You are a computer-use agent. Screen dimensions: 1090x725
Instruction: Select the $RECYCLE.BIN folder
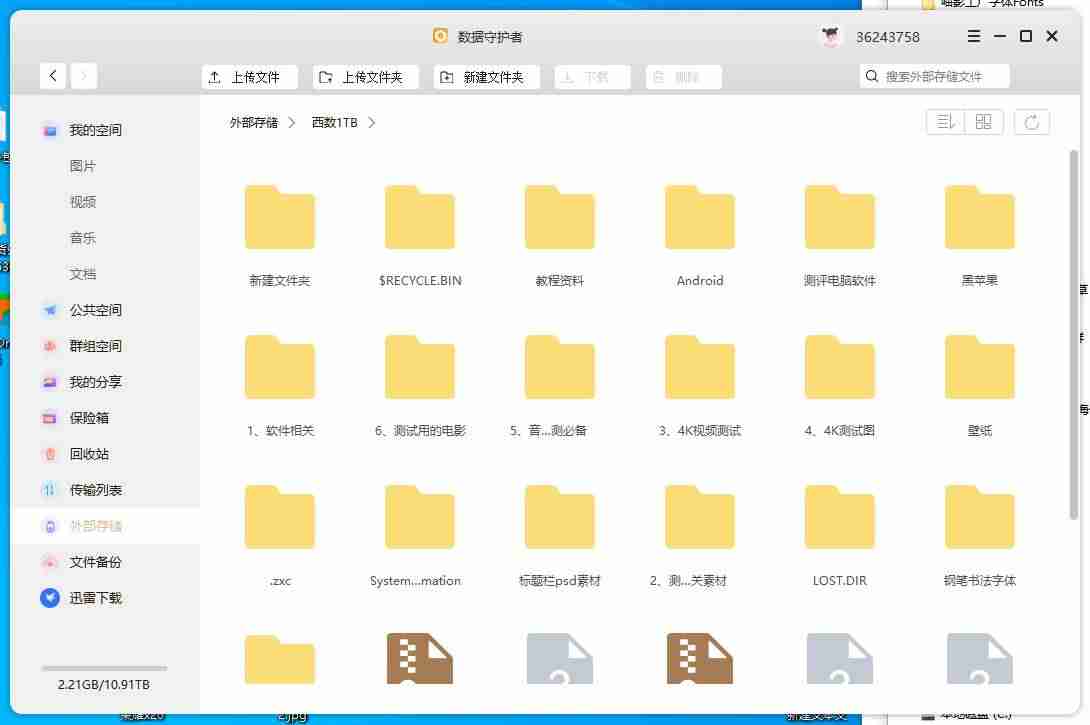(420, 217)
